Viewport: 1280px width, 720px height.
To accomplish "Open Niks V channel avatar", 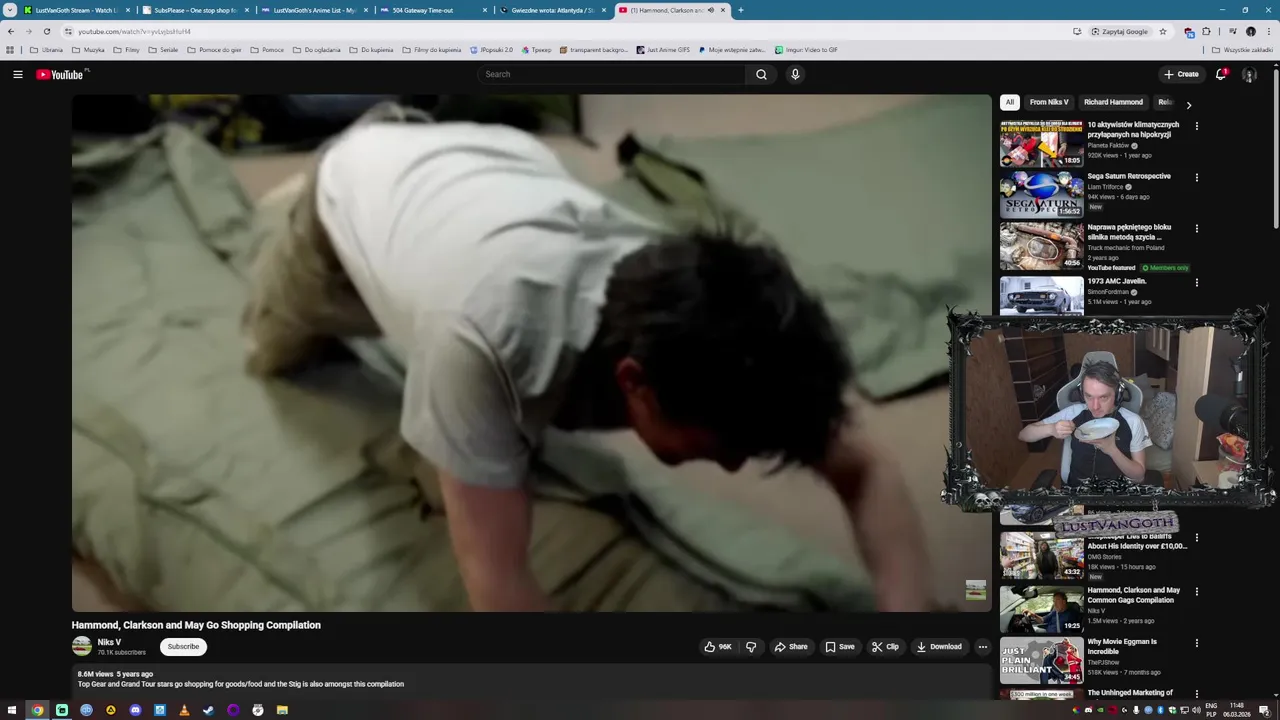I will [x=82, y=646].
